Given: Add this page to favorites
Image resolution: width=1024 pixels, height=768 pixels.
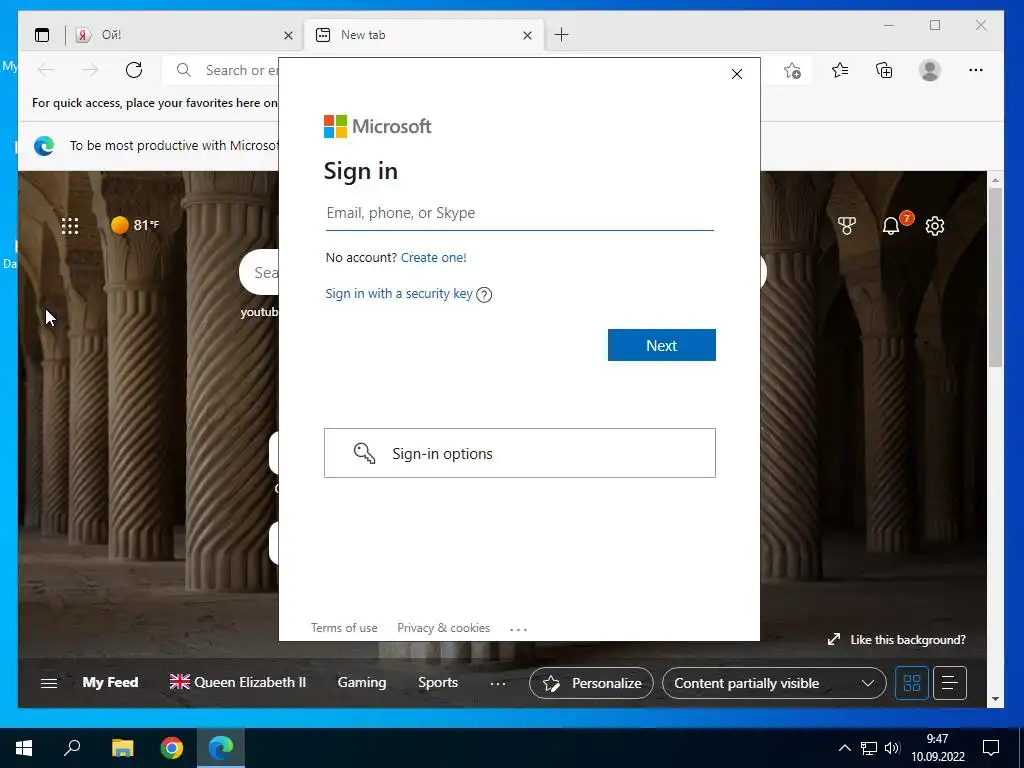Looking at the screenshot, I should click(792, 70).
